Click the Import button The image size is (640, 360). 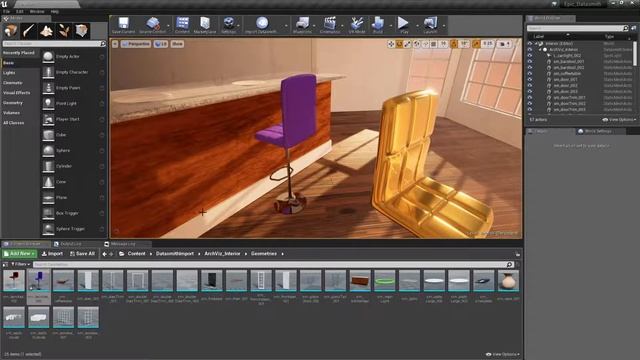tap(53, 254)
